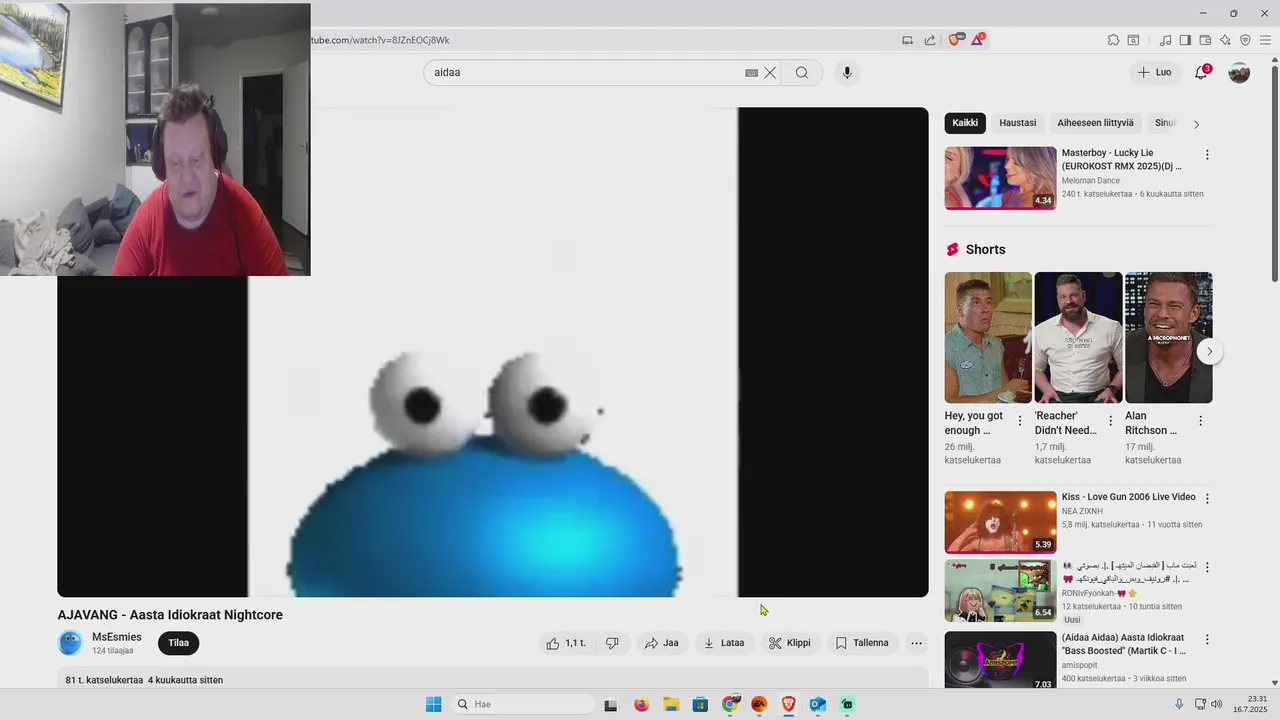The image size is (1280, 720).
Task: Open the MsEsmies channel avatar
Action: tap(70, 643)
